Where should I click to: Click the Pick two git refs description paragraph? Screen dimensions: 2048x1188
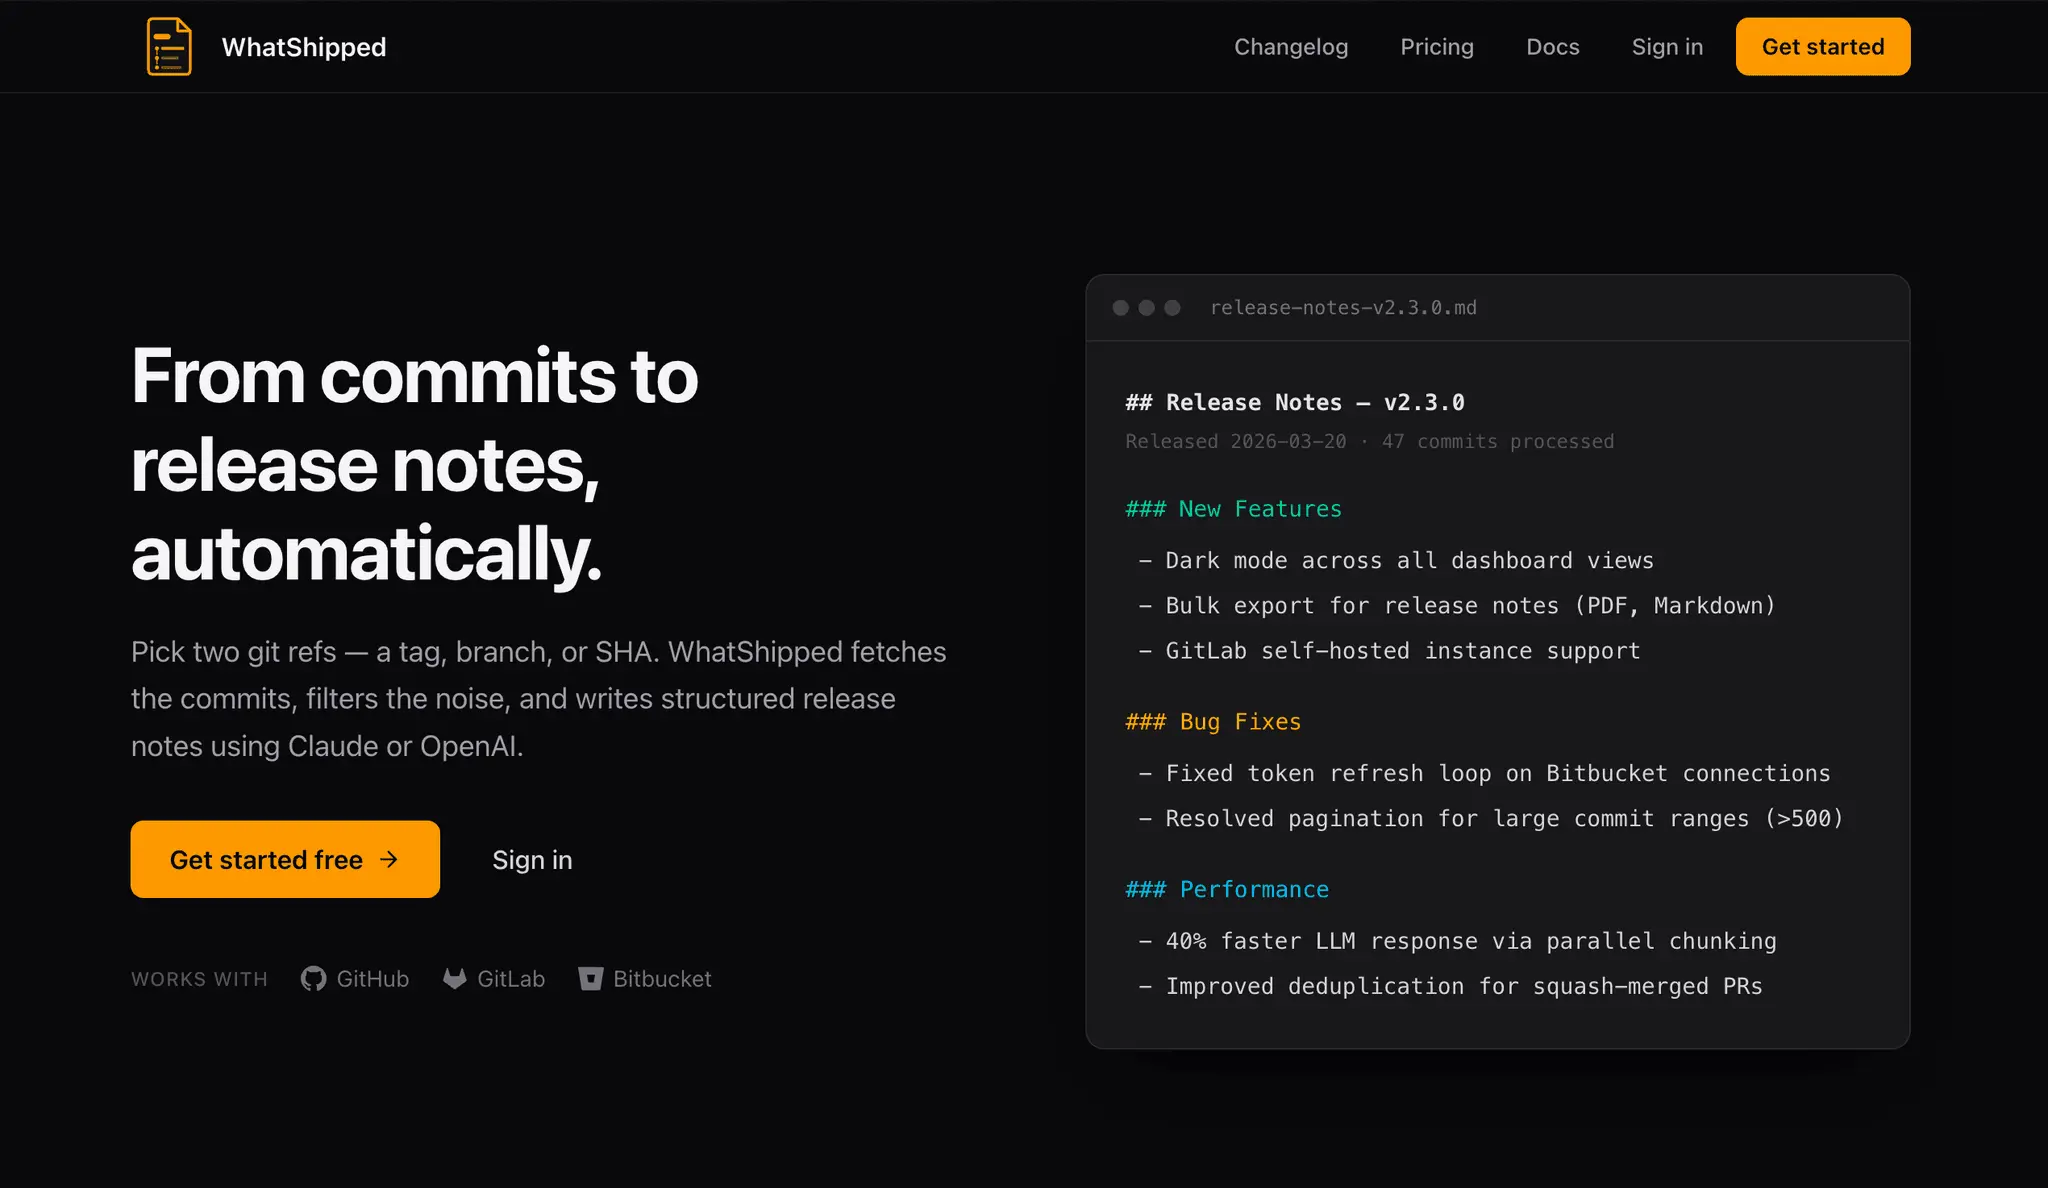pyautogui.click(x=538, y=699)
